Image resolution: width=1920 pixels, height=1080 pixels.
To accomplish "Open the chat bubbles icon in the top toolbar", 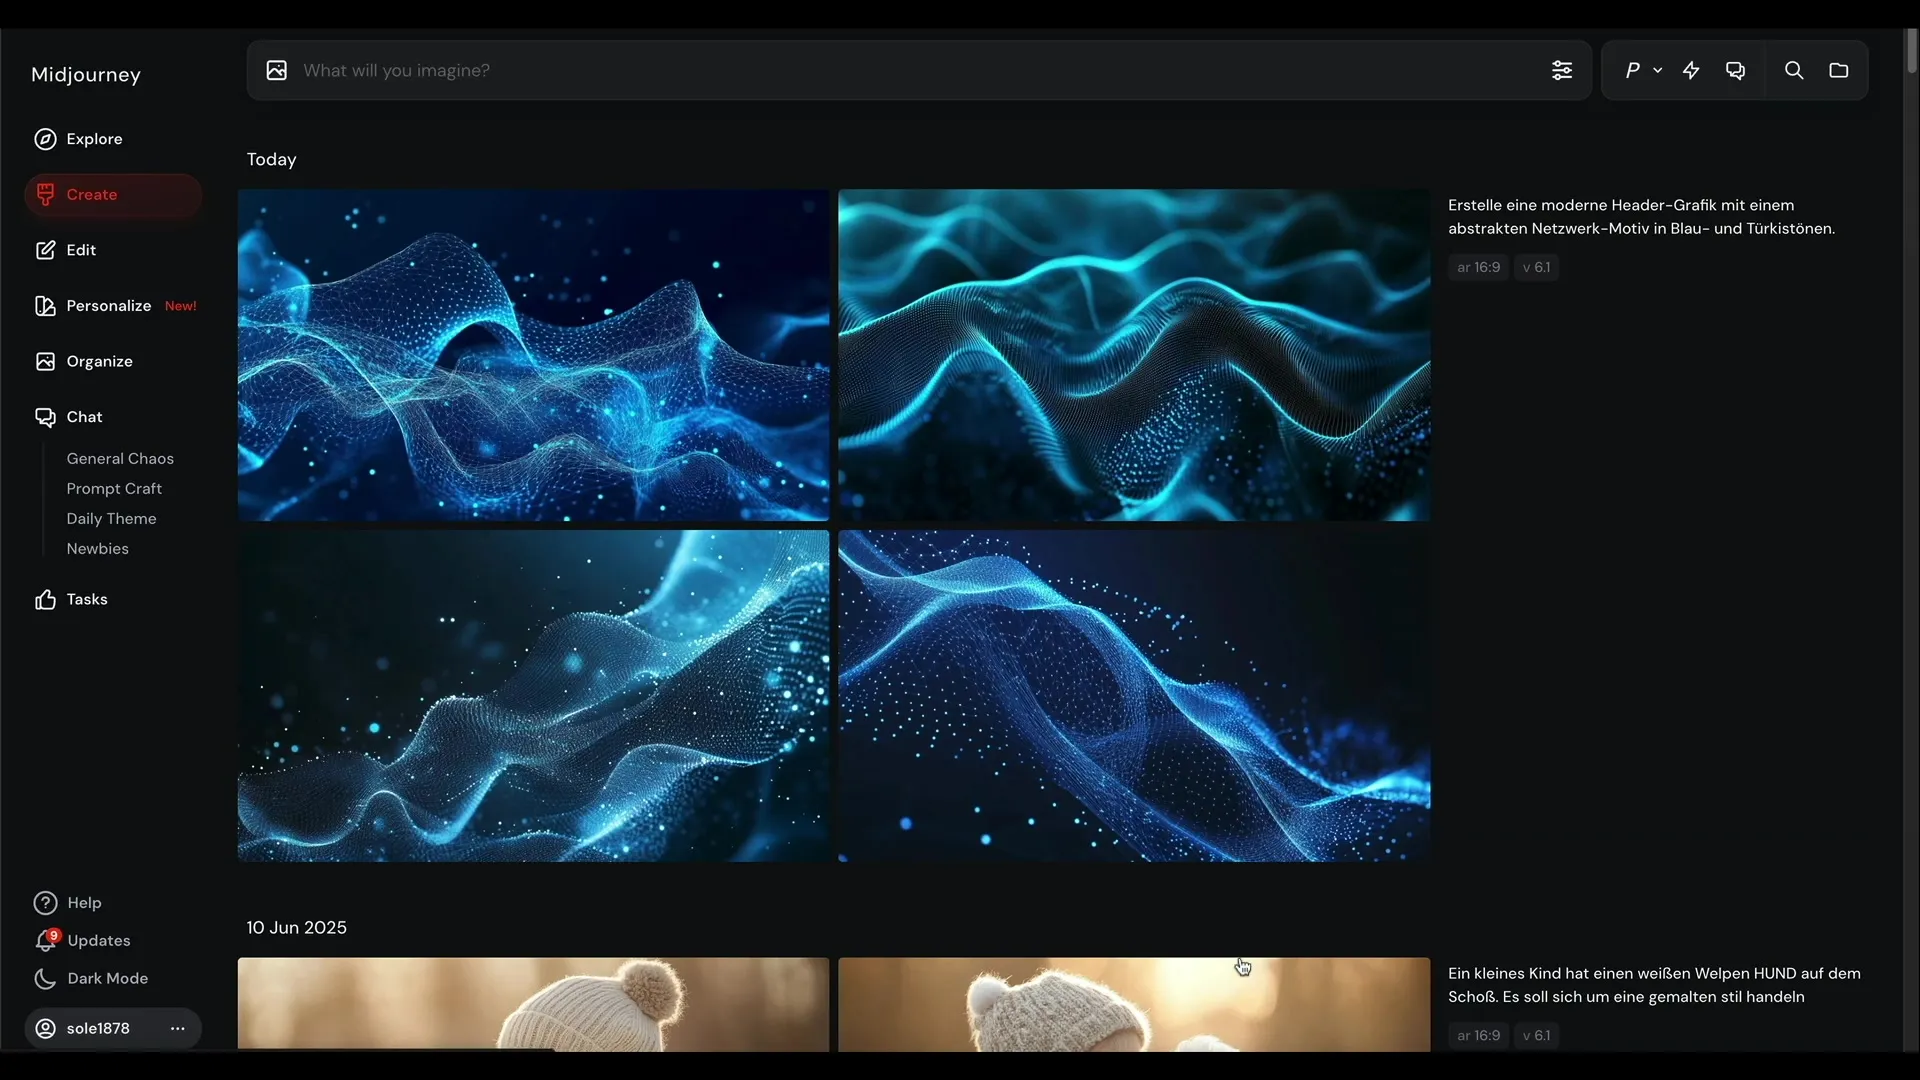I will (x=1735, y=70).
